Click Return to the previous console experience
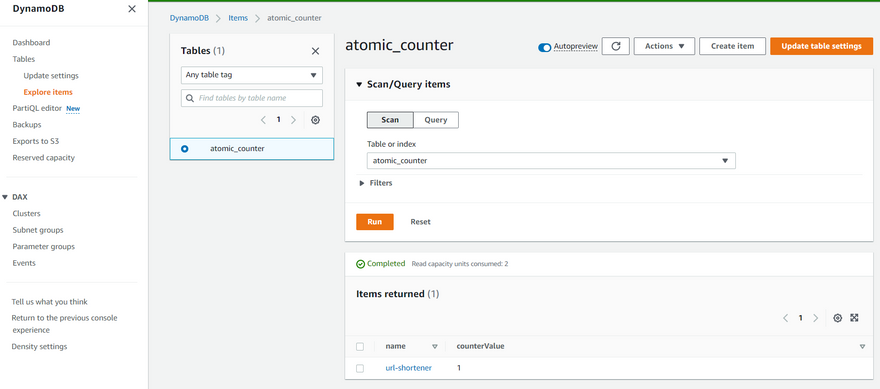This screenshot has height=389, width=880. [x=65, y=324]
